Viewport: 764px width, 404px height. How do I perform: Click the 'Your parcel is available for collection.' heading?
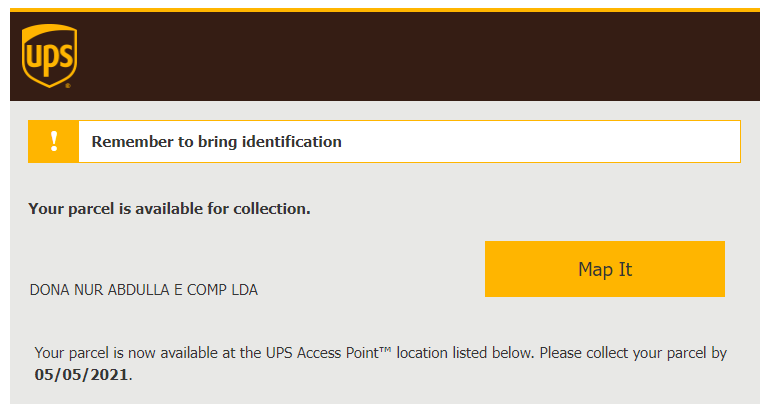point(169,209)
